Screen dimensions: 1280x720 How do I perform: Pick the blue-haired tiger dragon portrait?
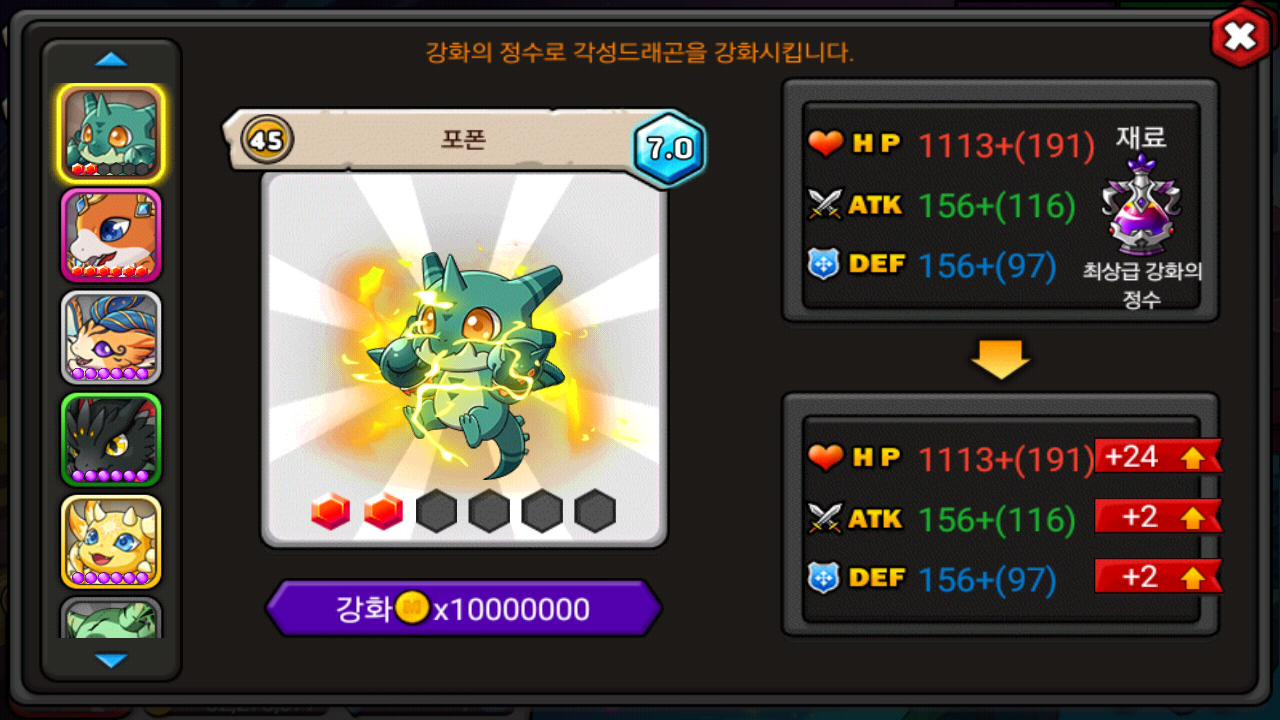click(x=111, y=338)
